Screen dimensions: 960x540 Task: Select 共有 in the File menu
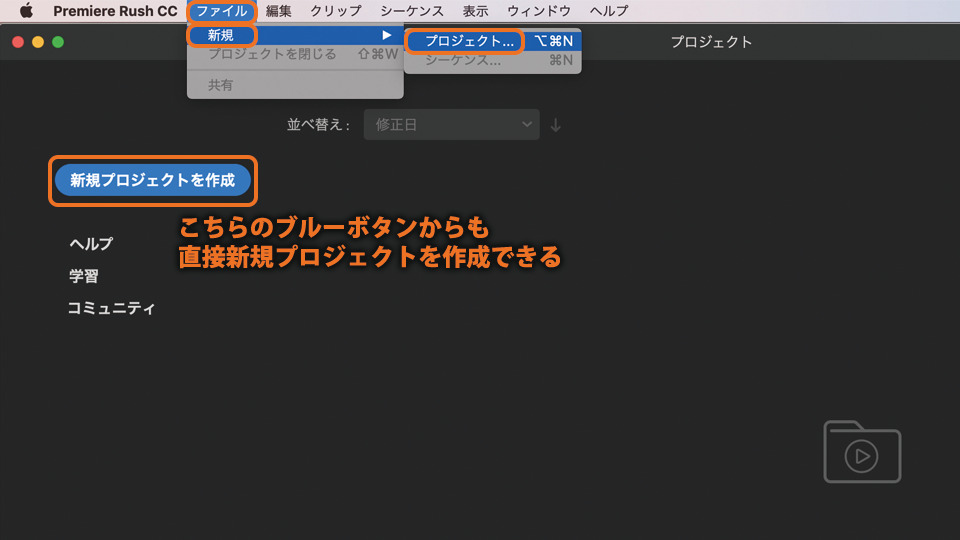pyautogui.click(x=295, y=84)
